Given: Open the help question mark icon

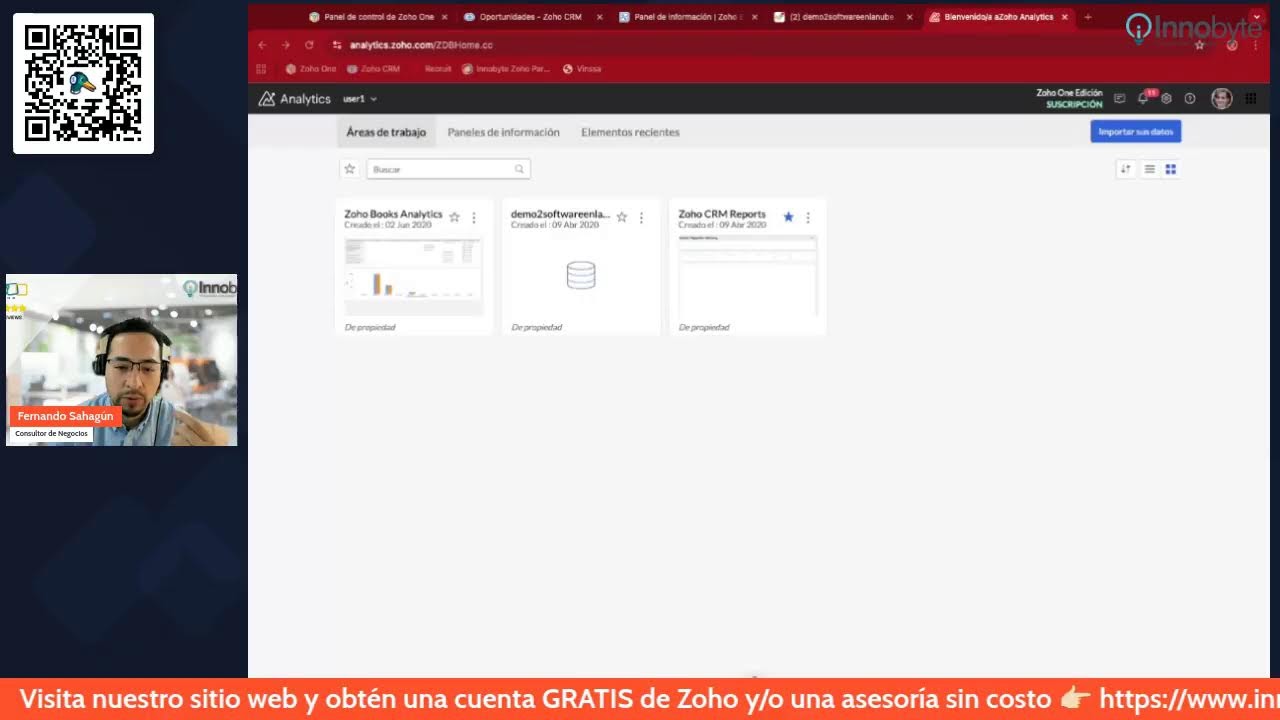Looking at the screenshot, I should pos(1190,99).
